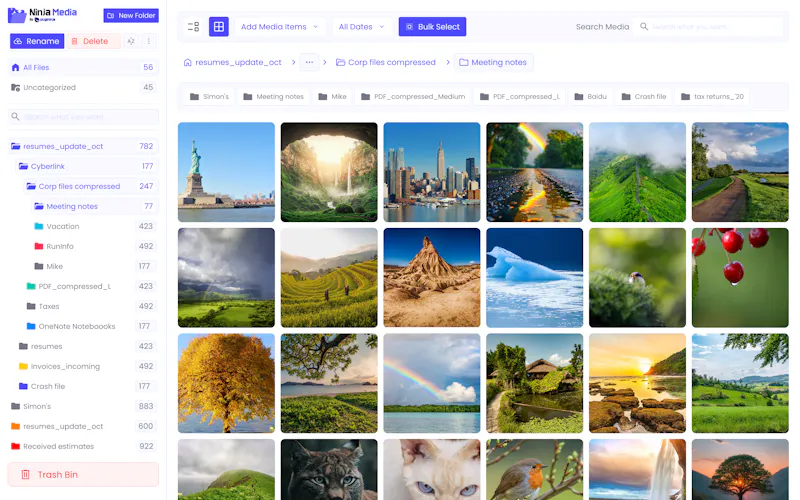This screenshot has height=500, width=800.
Task: Click the home icon beside All Files
Action: click(15, 67)
